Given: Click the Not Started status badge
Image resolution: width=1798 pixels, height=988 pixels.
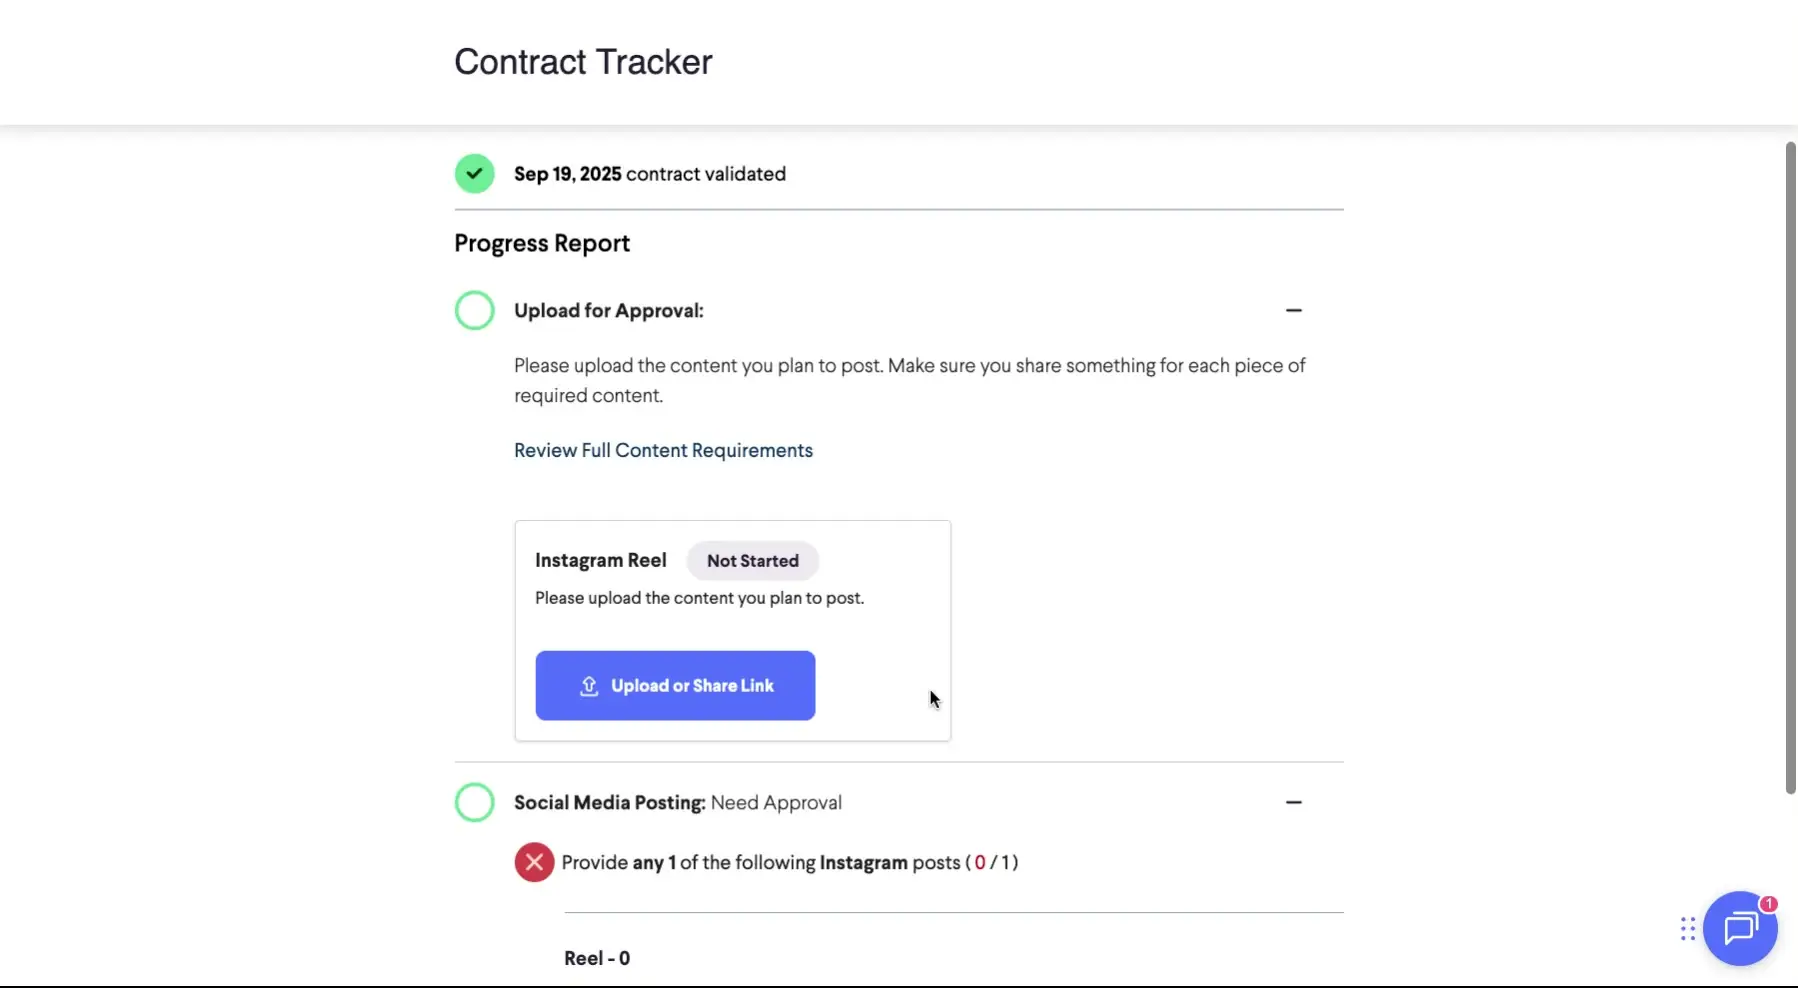Looking at the screenshot, I should pos(752,561).
